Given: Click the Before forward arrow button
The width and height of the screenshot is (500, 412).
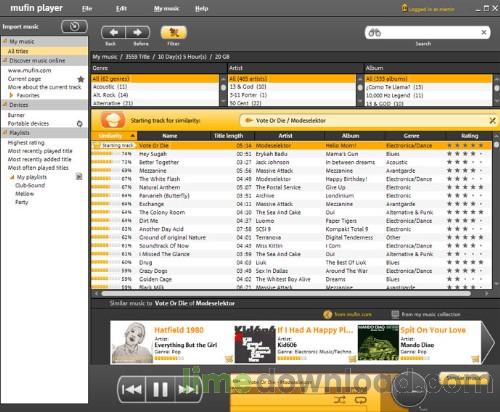Looking at the screenshot, I should (x=138, y=33).
